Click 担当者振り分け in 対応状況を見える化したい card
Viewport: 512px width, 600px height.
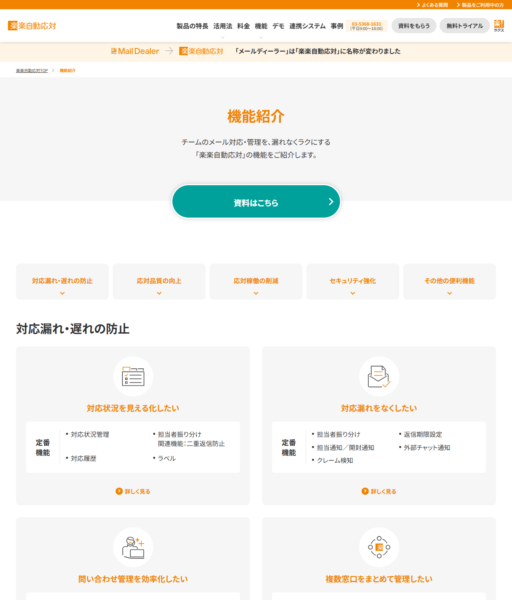click(179, 434)
